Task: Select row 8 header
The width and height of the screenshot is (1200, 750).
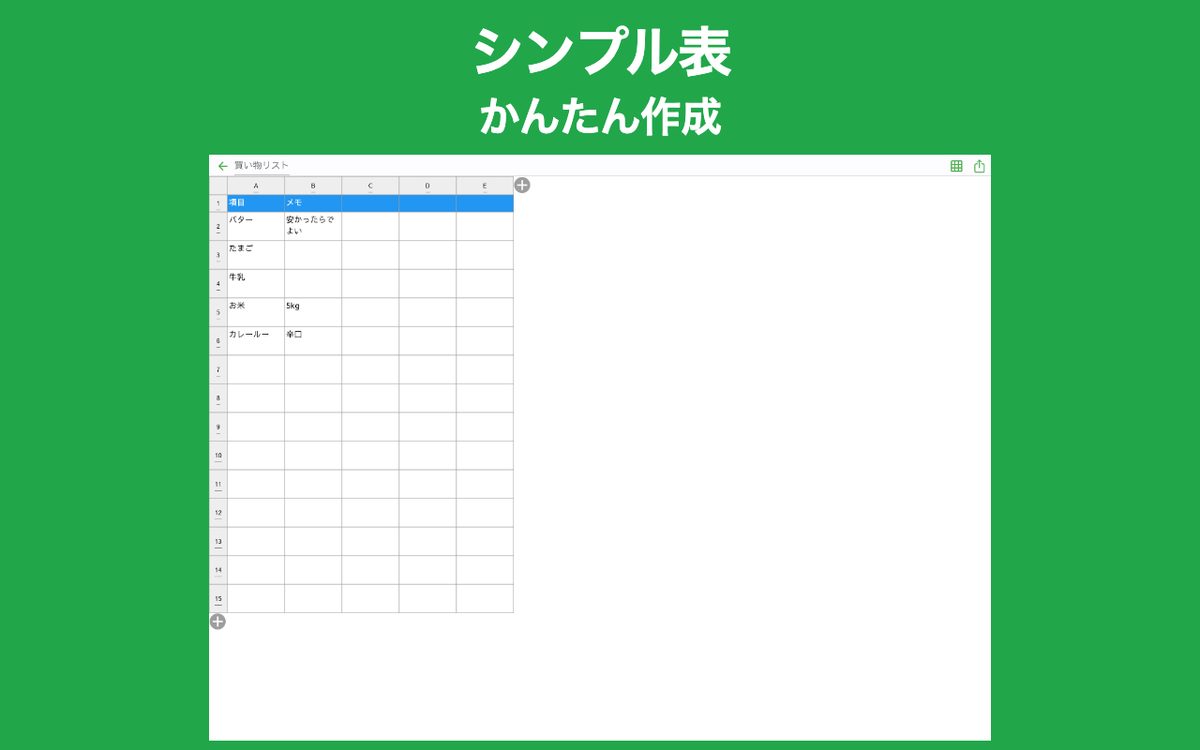Action: (218, 399)
